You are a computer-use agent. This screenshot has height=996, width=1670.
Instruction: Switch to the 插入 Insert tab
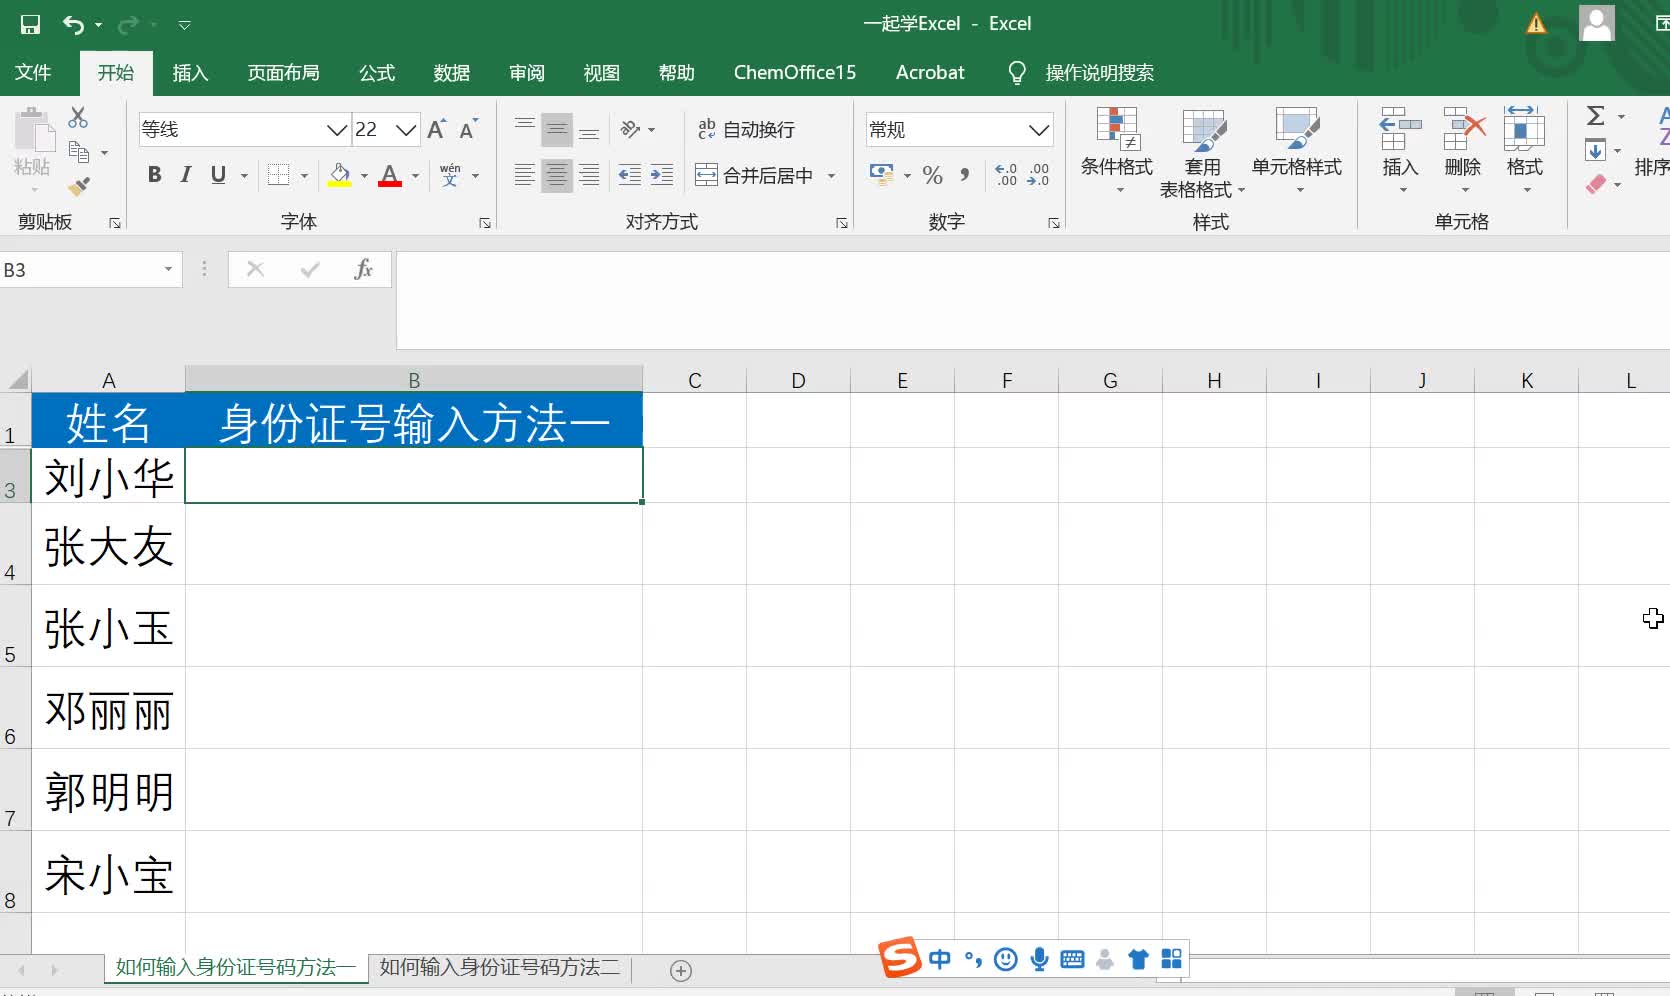coord(190,73)
